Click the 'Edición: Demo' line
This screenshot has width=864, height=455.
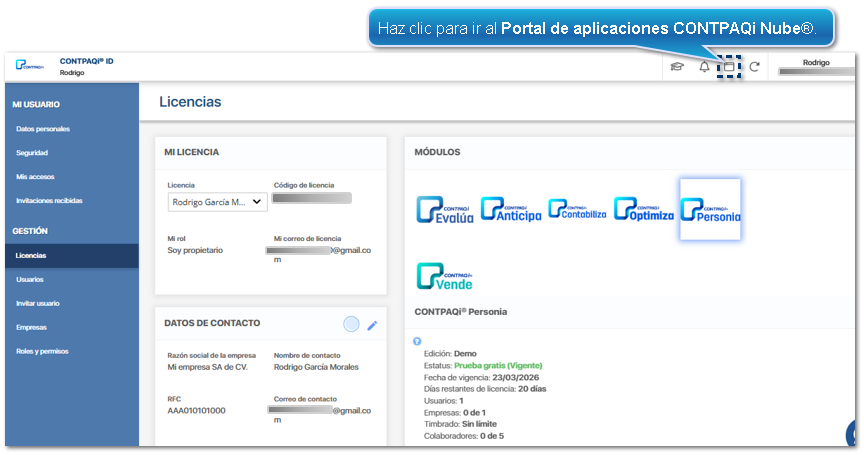[x=450, y=354]
